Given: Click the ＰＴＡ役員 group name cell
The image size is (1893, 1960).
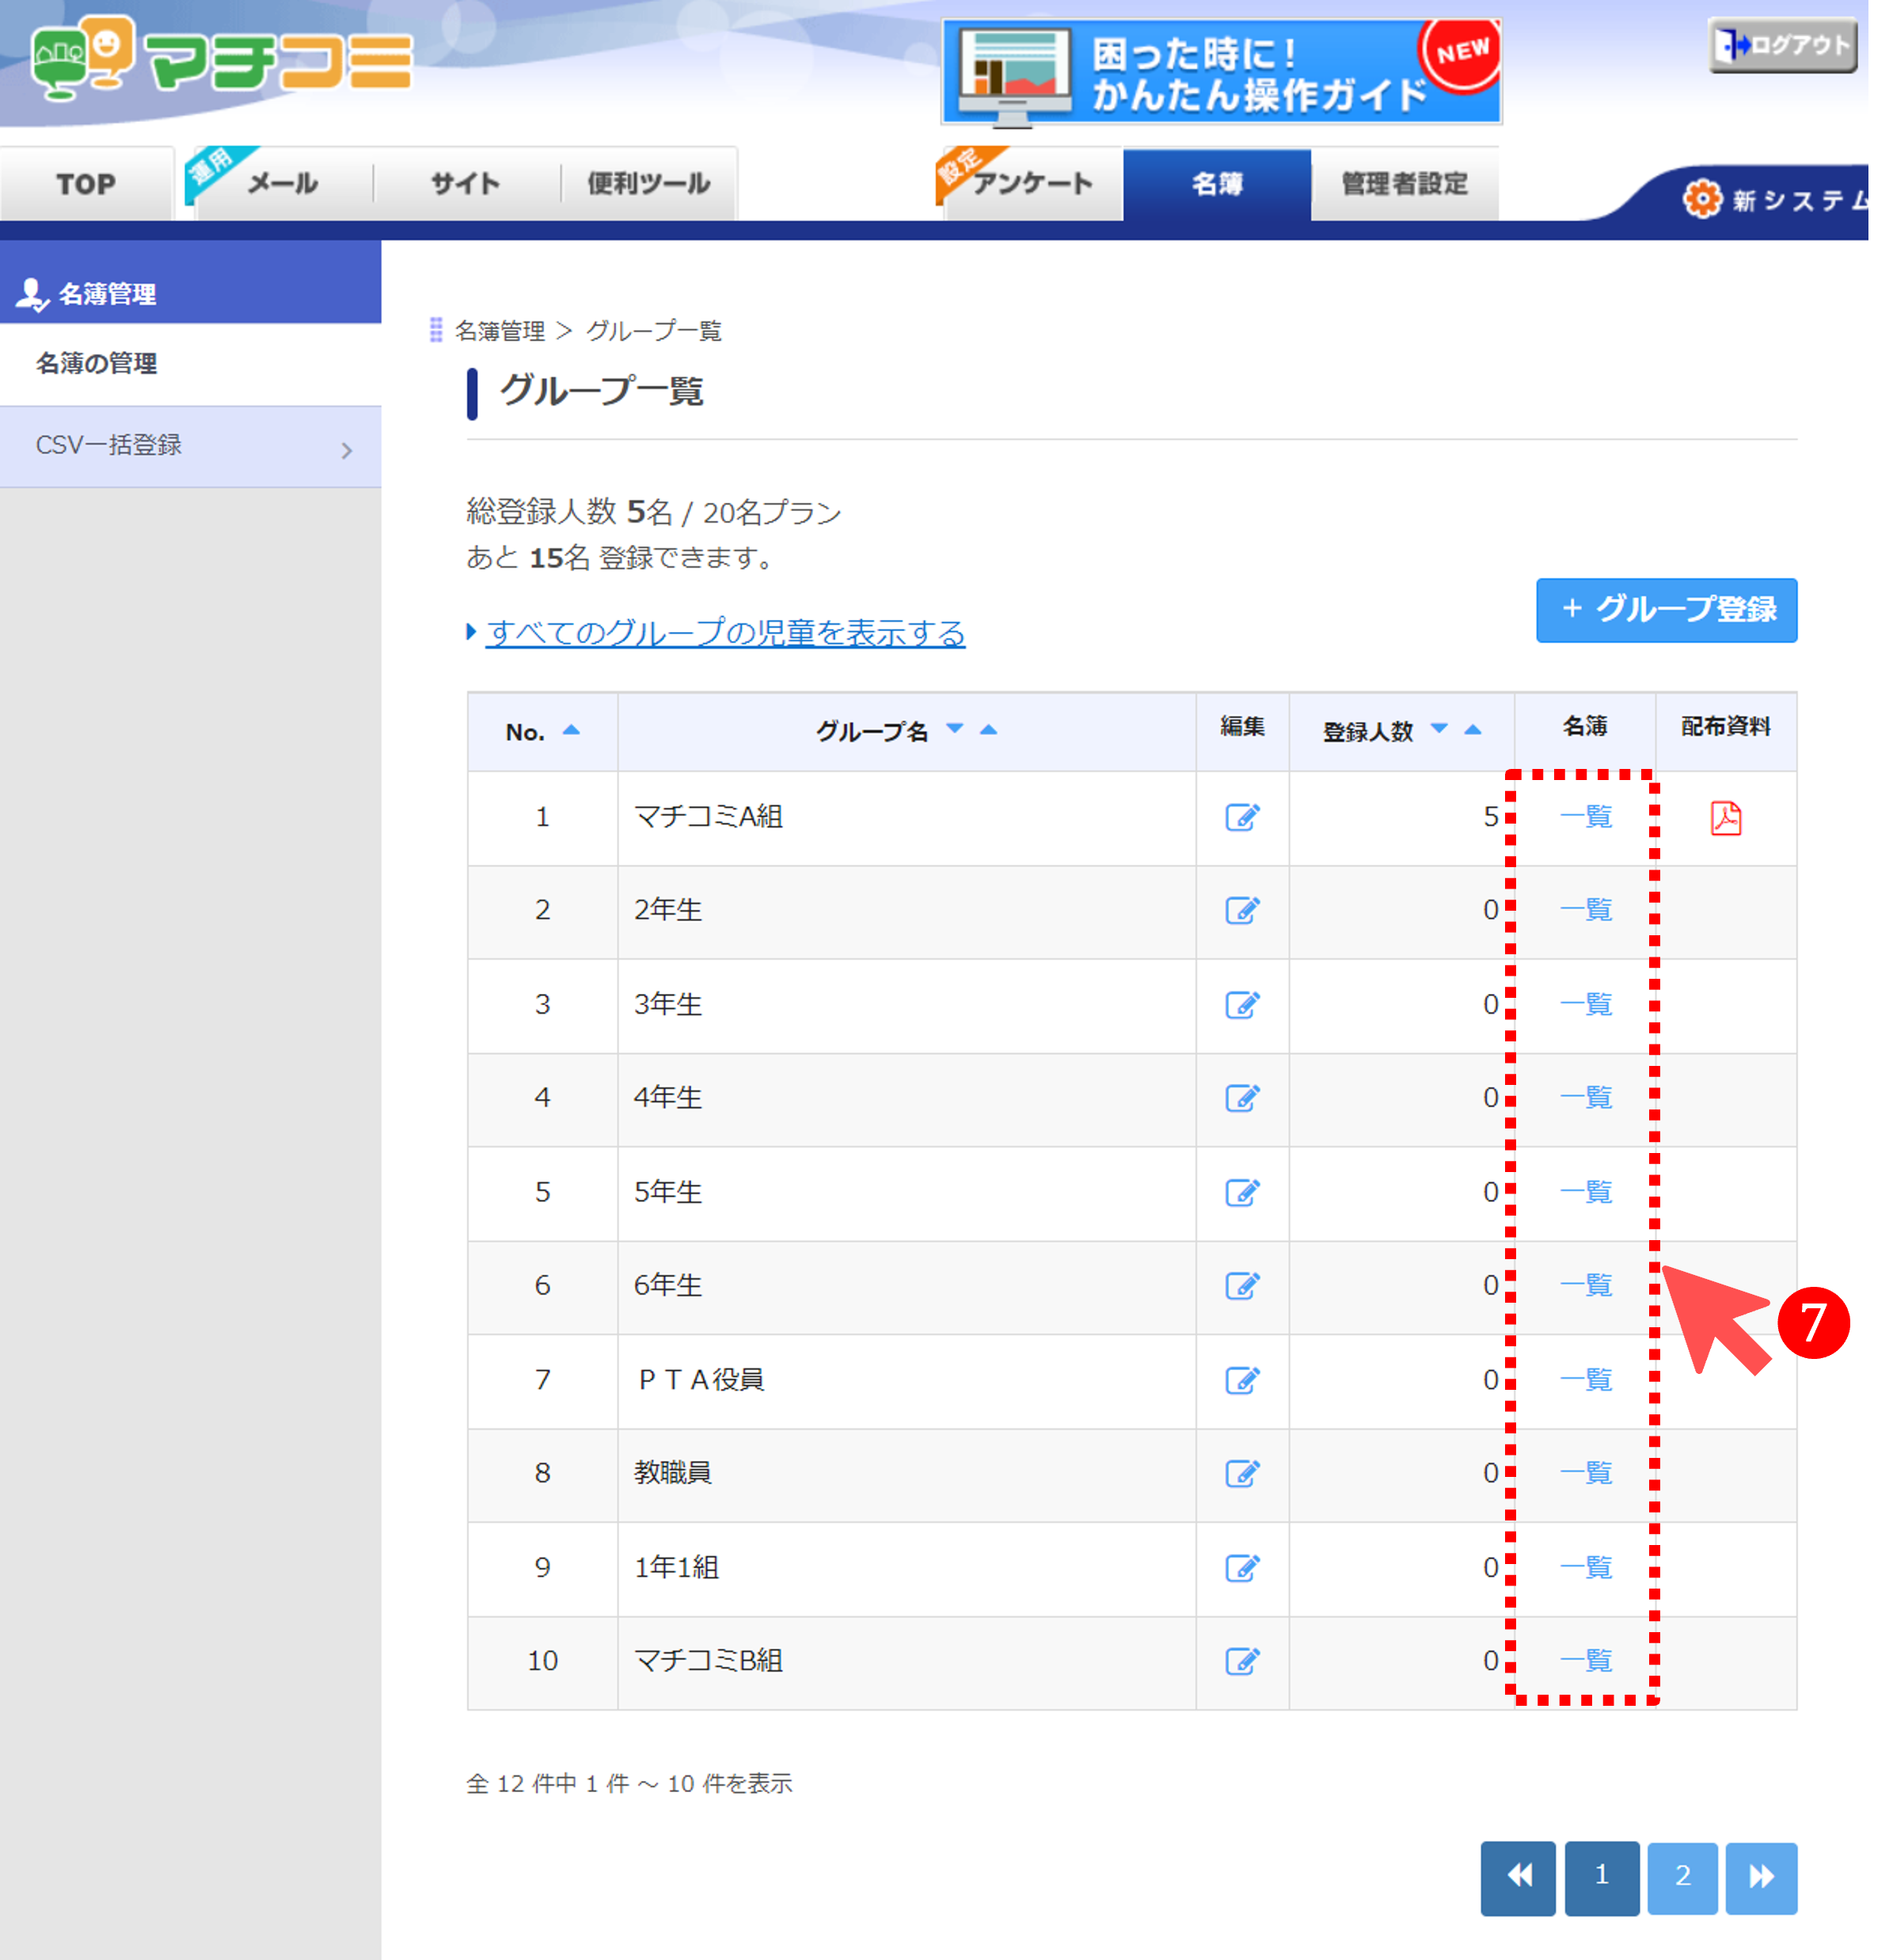Looking at the screenshot, I should [906, 1381].
